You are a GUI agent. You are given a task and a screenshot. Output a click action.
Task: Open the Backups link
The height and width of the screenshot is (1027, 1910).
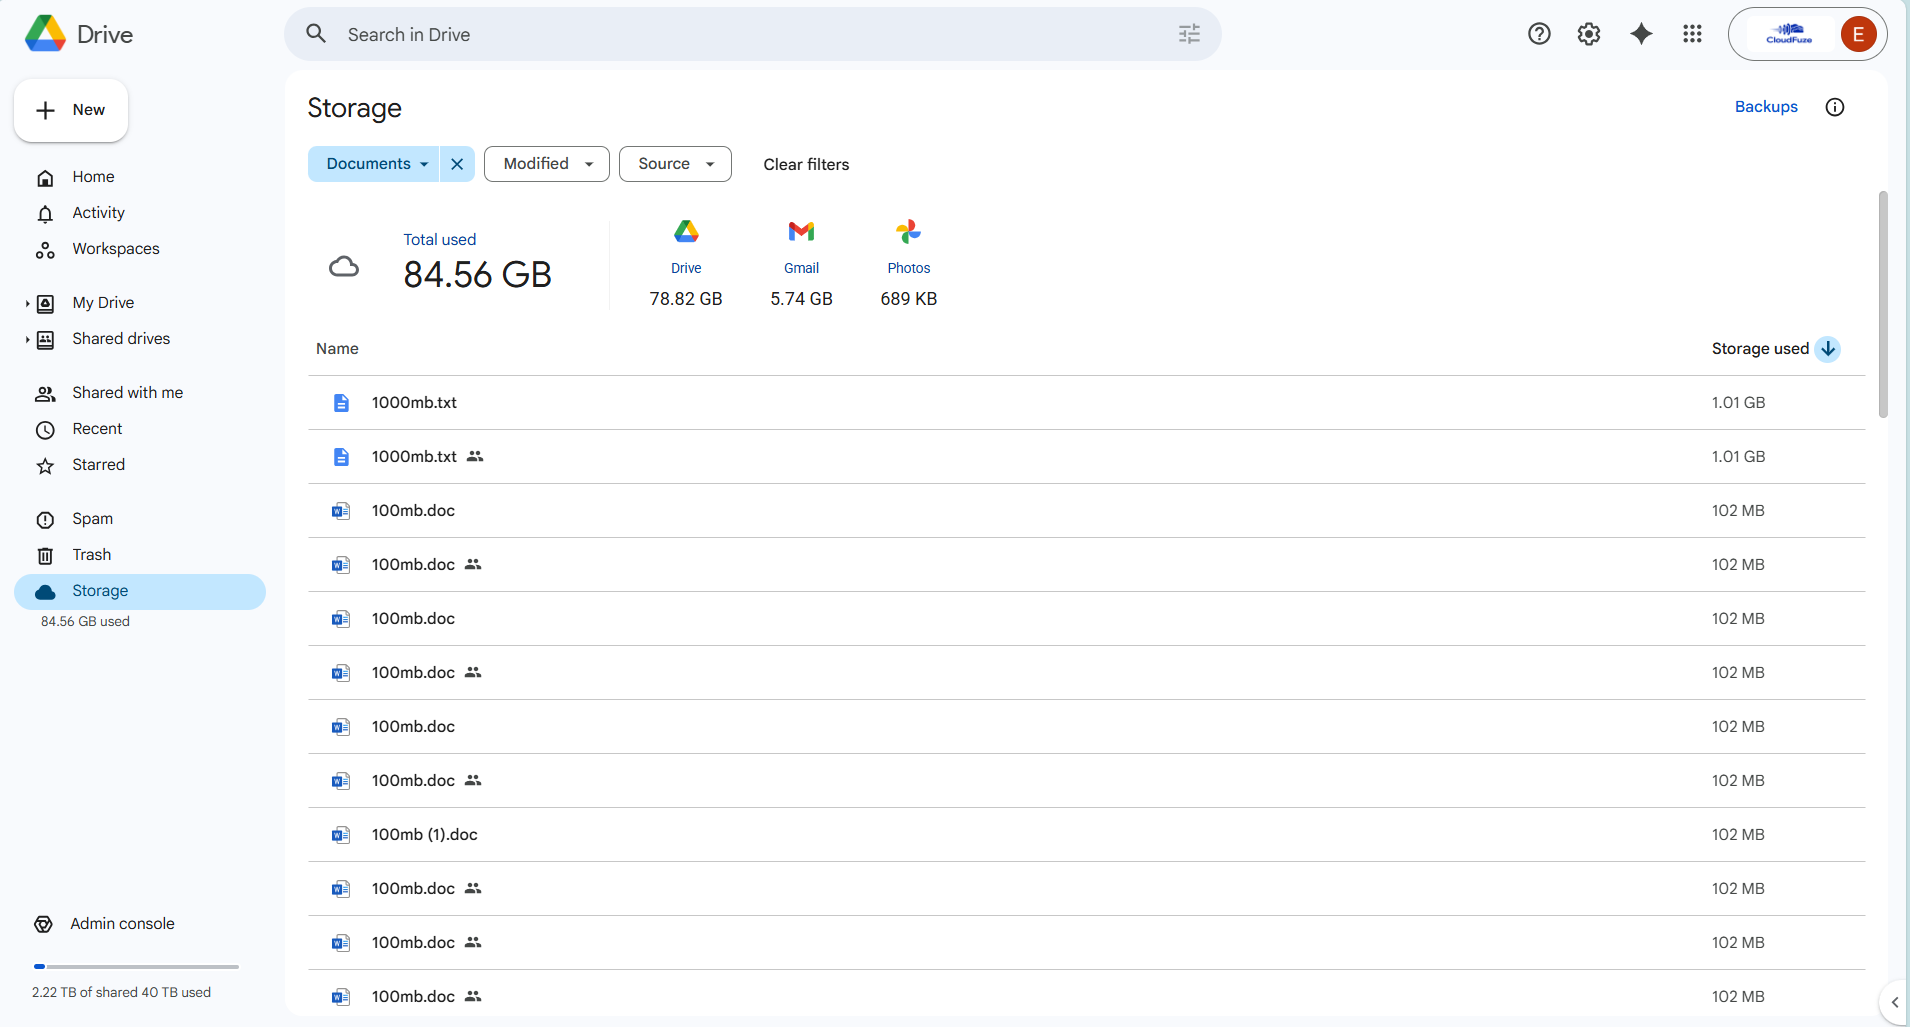pyautogui.click(x=1765, y=107)
